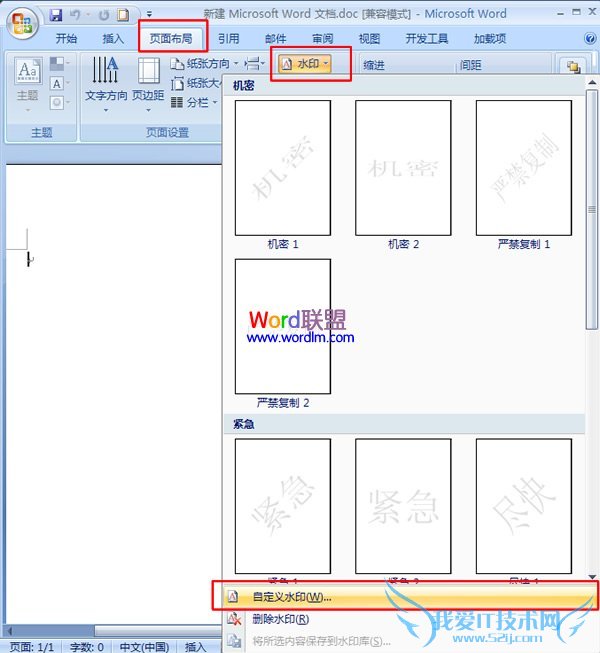Open 文字方向 text direction menu
Viewport: 600px width, 653px height.
click(106, 85)
